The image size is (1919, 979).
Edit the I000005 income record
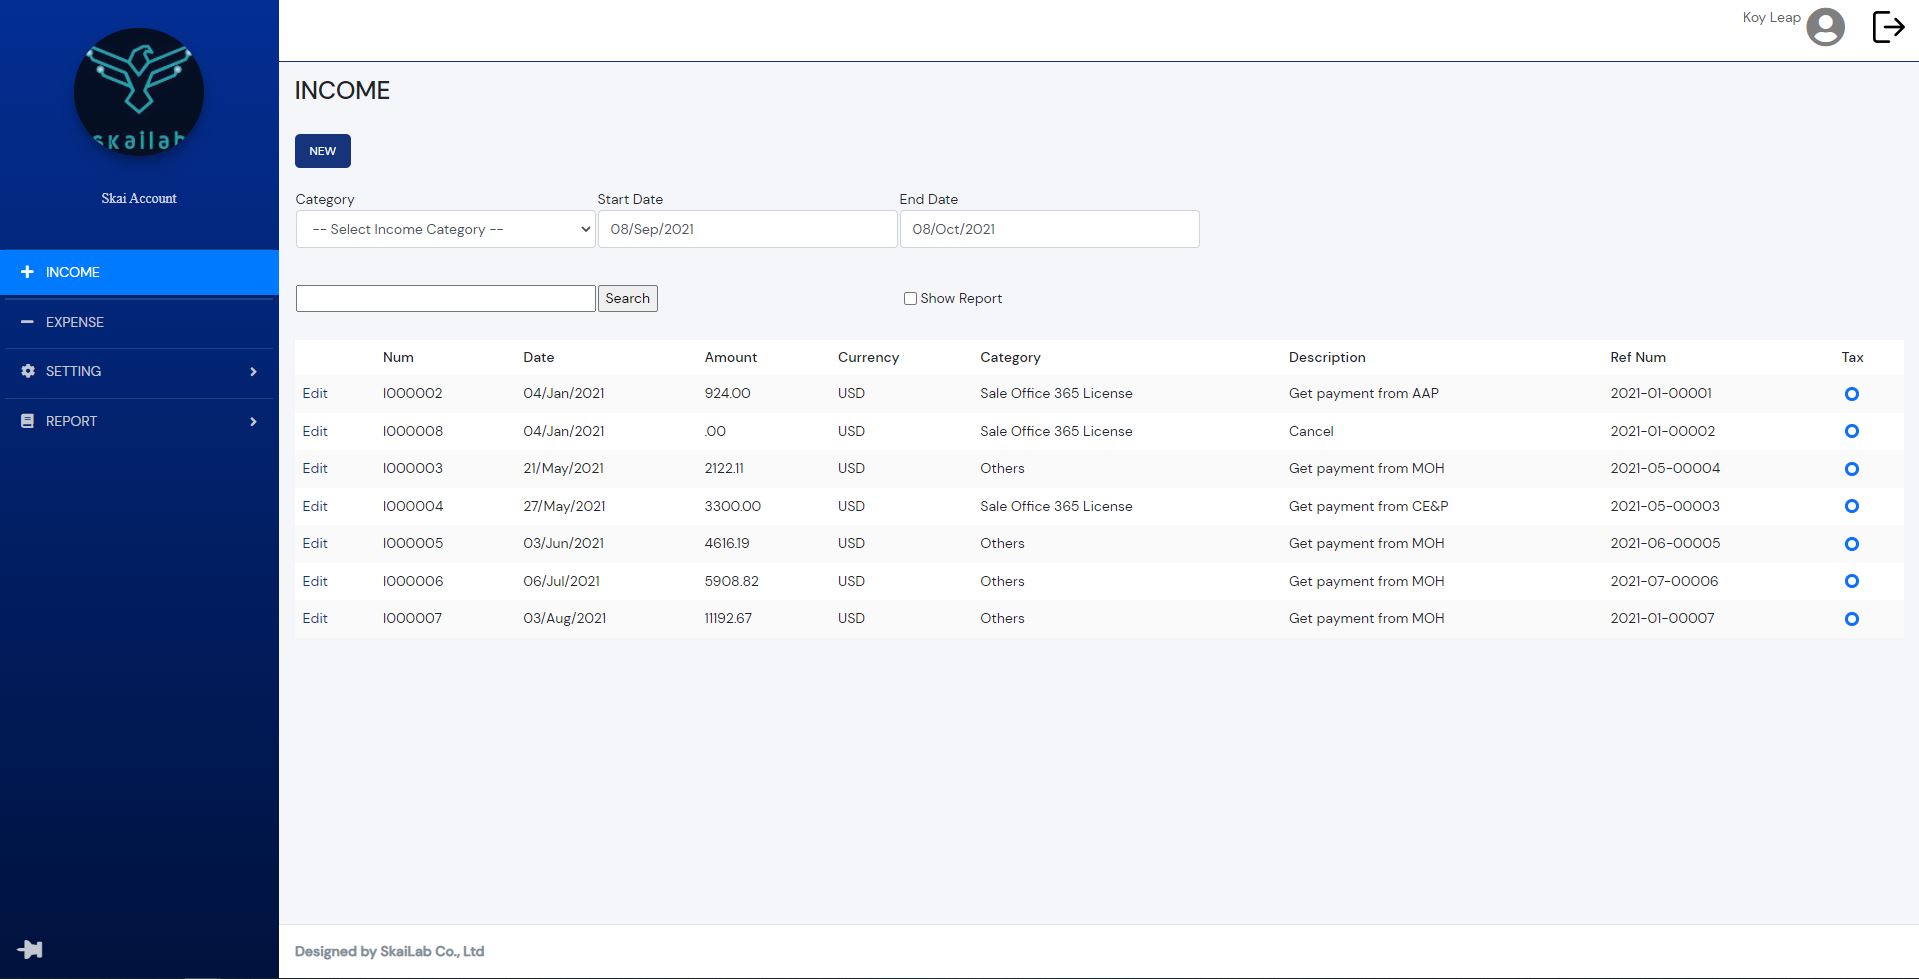(x=315, y=543)
